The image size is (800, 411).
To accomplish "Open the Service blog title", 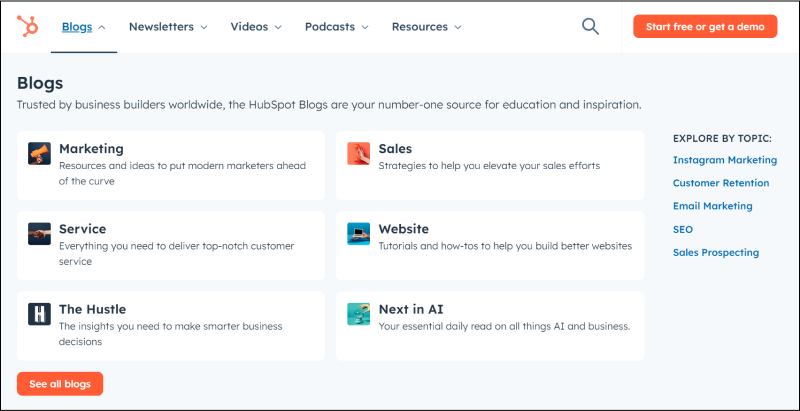I will point(83,229).
